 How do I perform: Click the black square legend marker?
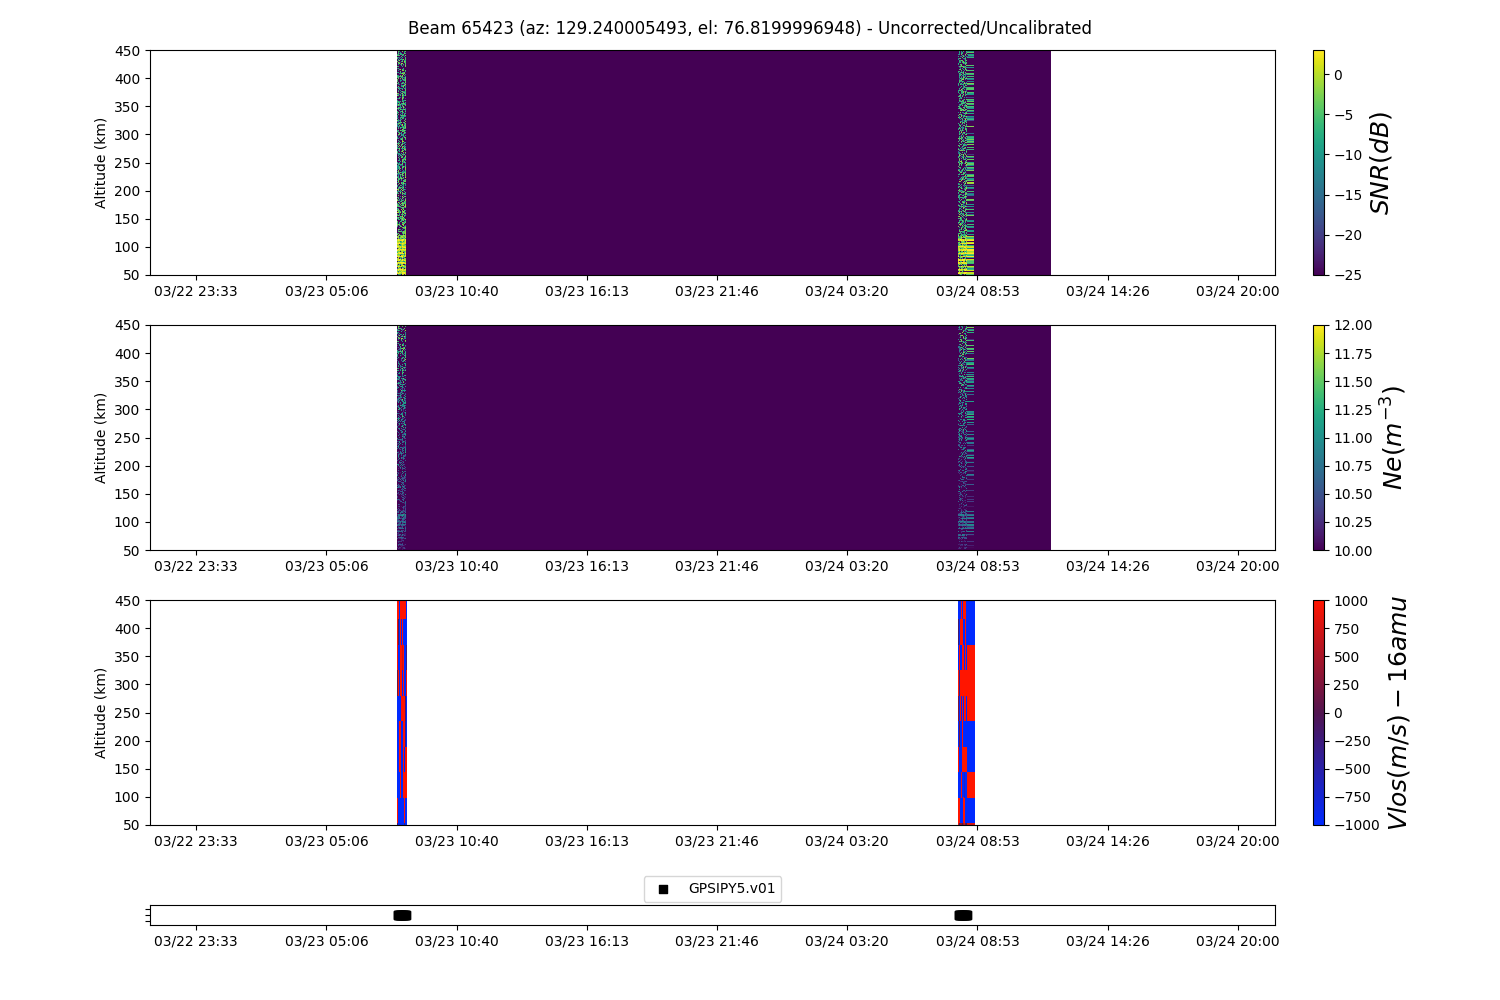pyautogui.click(x=663, y=889)
